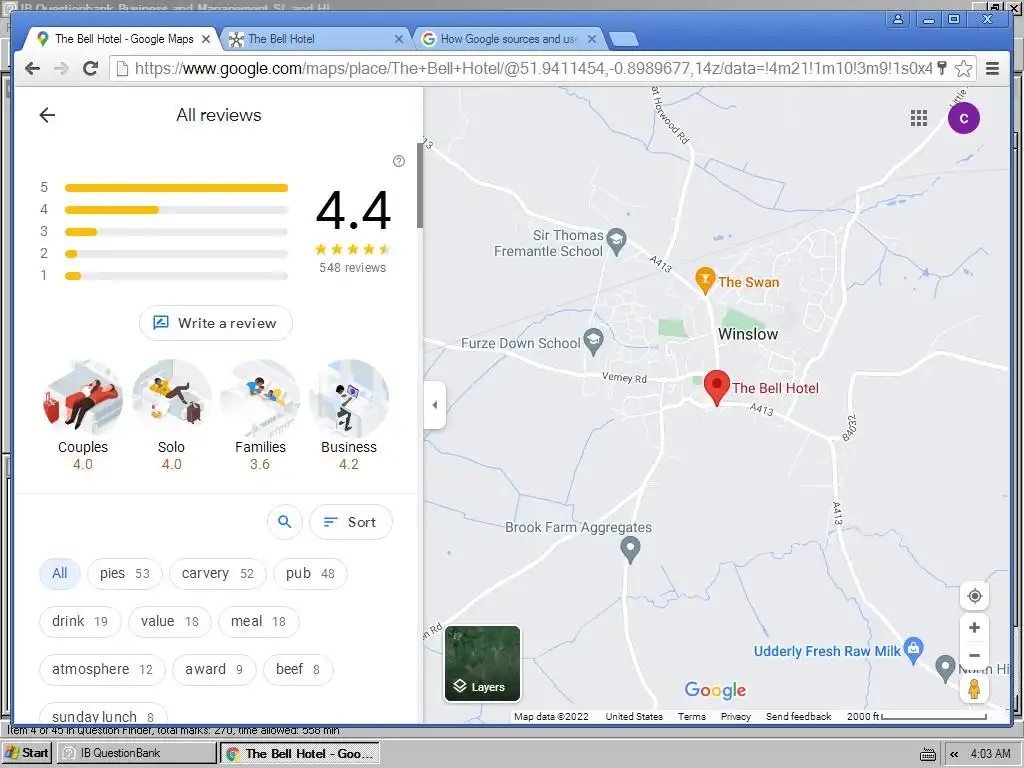Filter reviews by pub

point(310,573)
